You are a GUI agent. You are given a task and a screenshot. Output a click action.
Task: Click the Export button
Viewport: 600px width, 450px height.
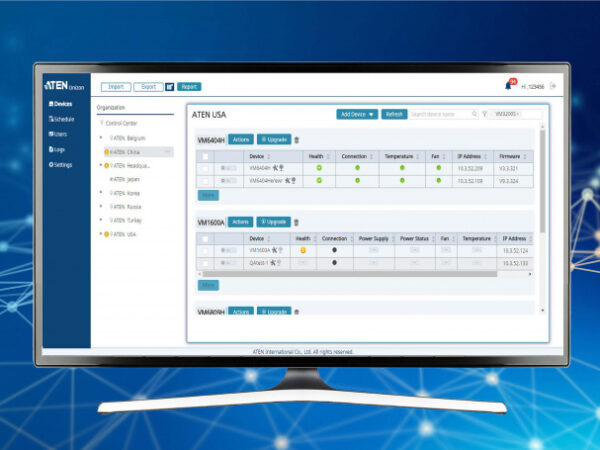click(x=148, y=87)
